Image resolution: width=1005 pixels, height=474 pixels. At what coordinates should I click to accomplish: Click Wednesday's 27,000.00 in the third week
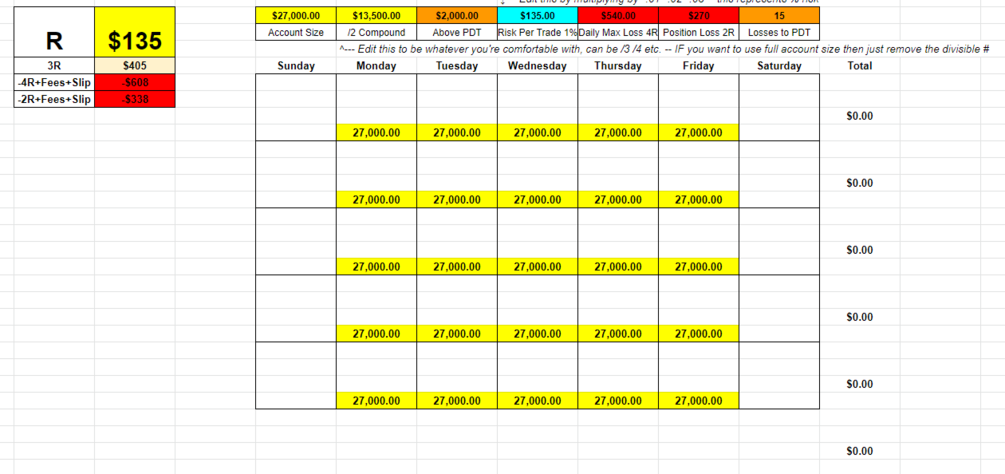tap(537, 266)
